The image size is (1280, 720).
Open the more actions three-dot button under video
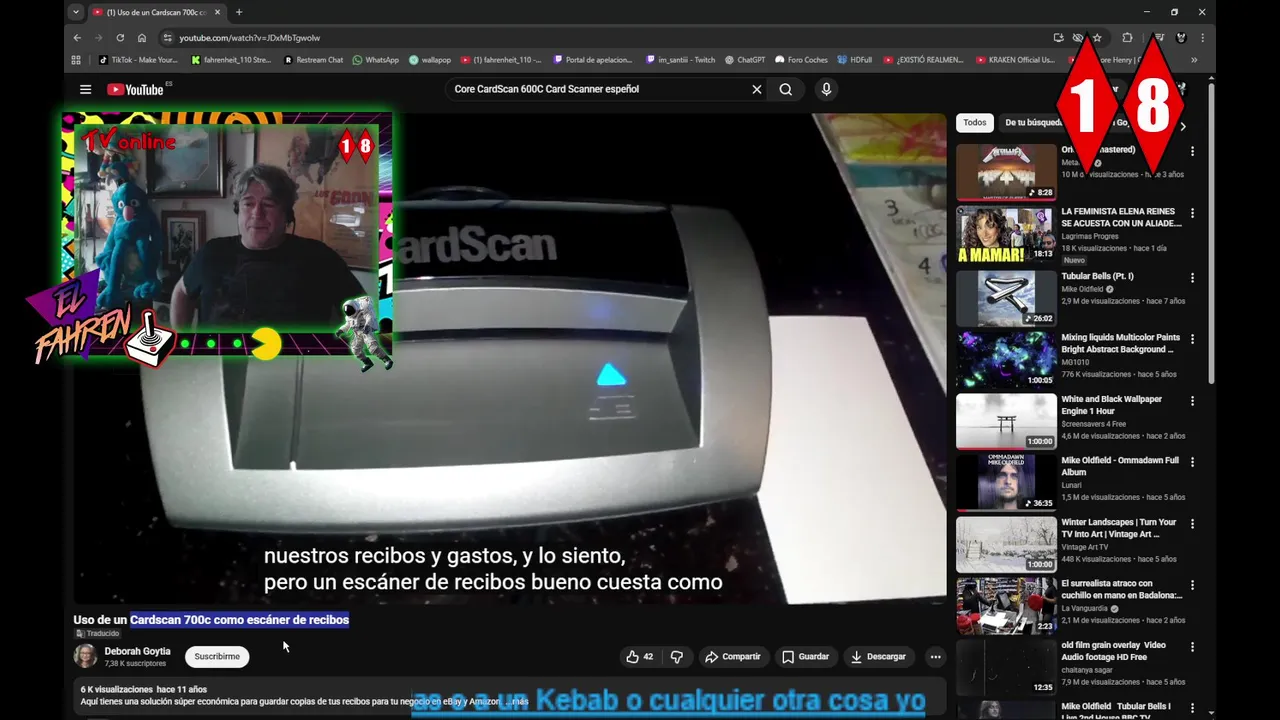935,657
